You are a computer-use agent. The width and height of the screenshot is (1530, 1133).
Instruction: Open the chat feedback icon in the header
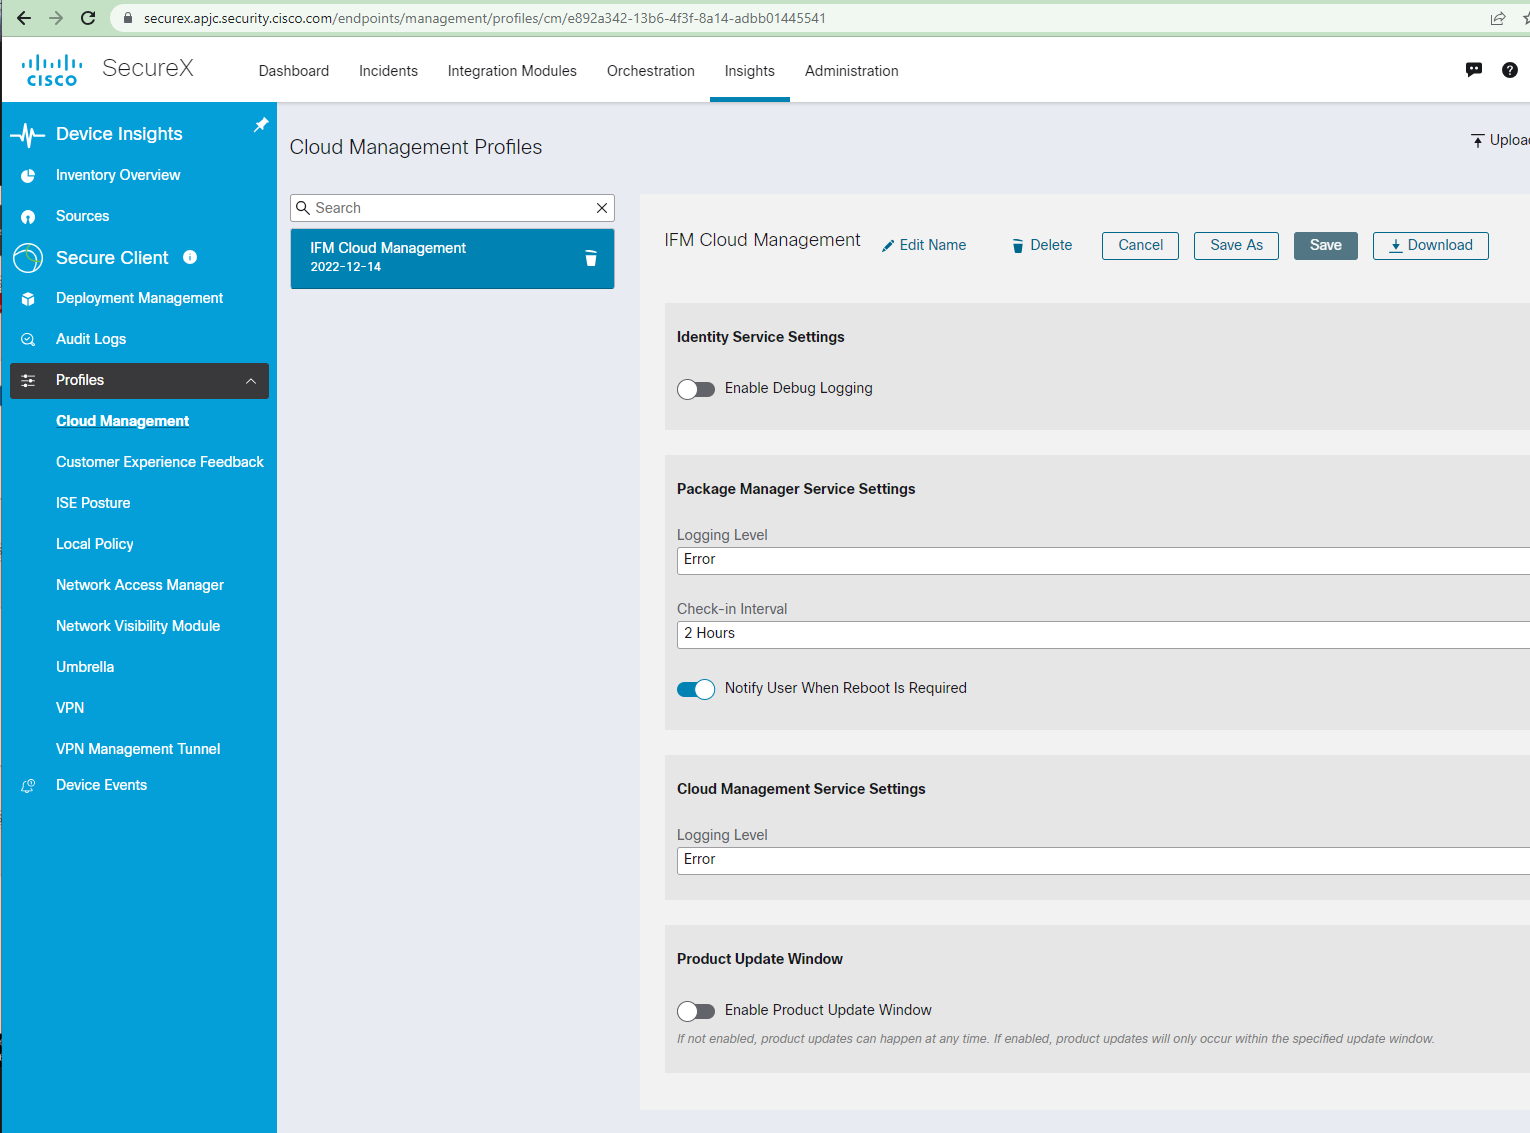[1474, 69]
